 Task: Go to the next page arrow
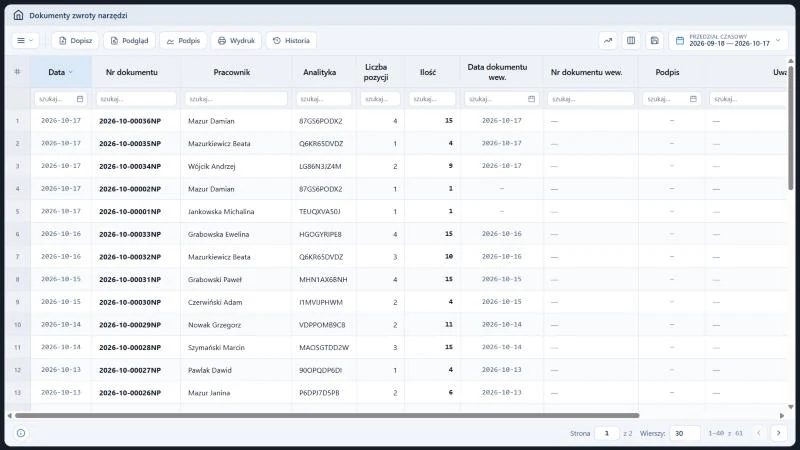(x=779, y=433)
